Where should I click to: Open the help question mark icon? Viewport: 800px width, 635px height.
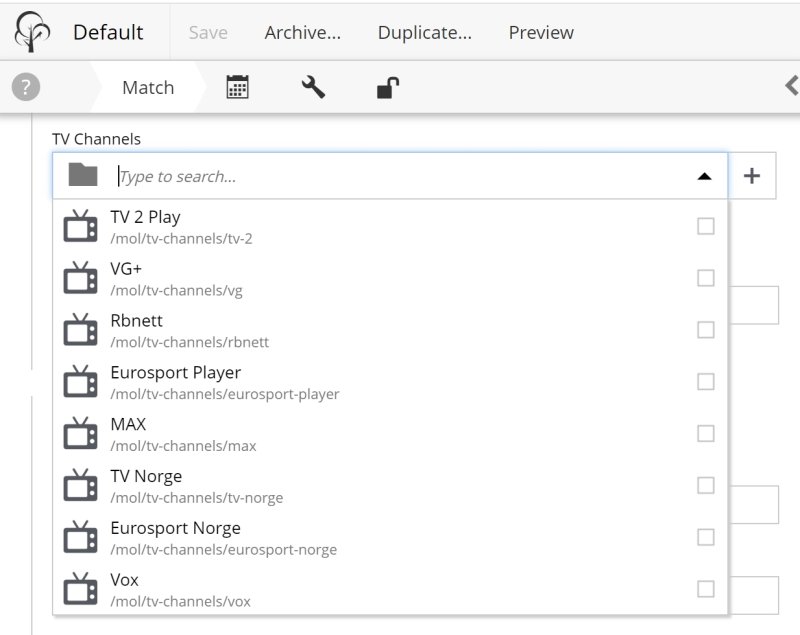point(26,87)
